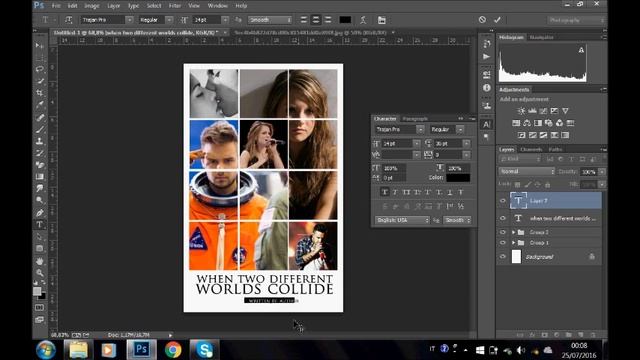Hide the Layer 7 text layer
Screen dimensions: 640x360
pos(502,200)
